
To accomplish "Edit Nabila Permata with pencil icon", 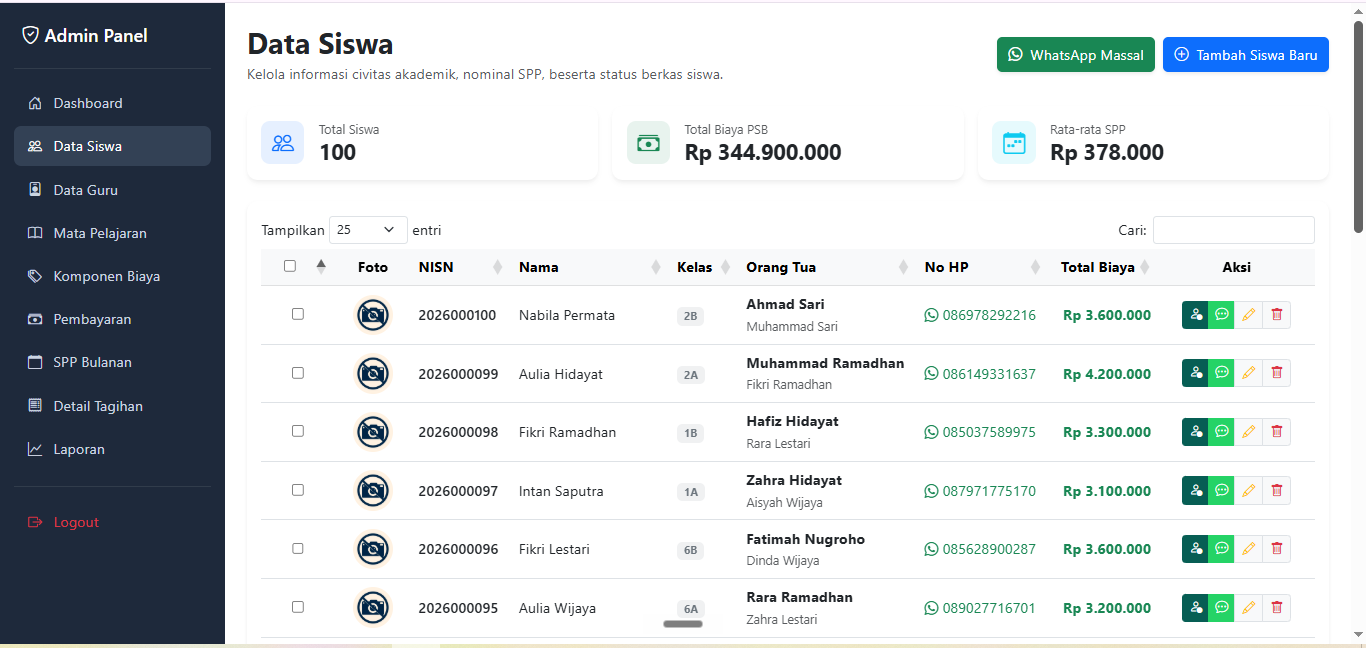I will click(x=1248, y=315).
